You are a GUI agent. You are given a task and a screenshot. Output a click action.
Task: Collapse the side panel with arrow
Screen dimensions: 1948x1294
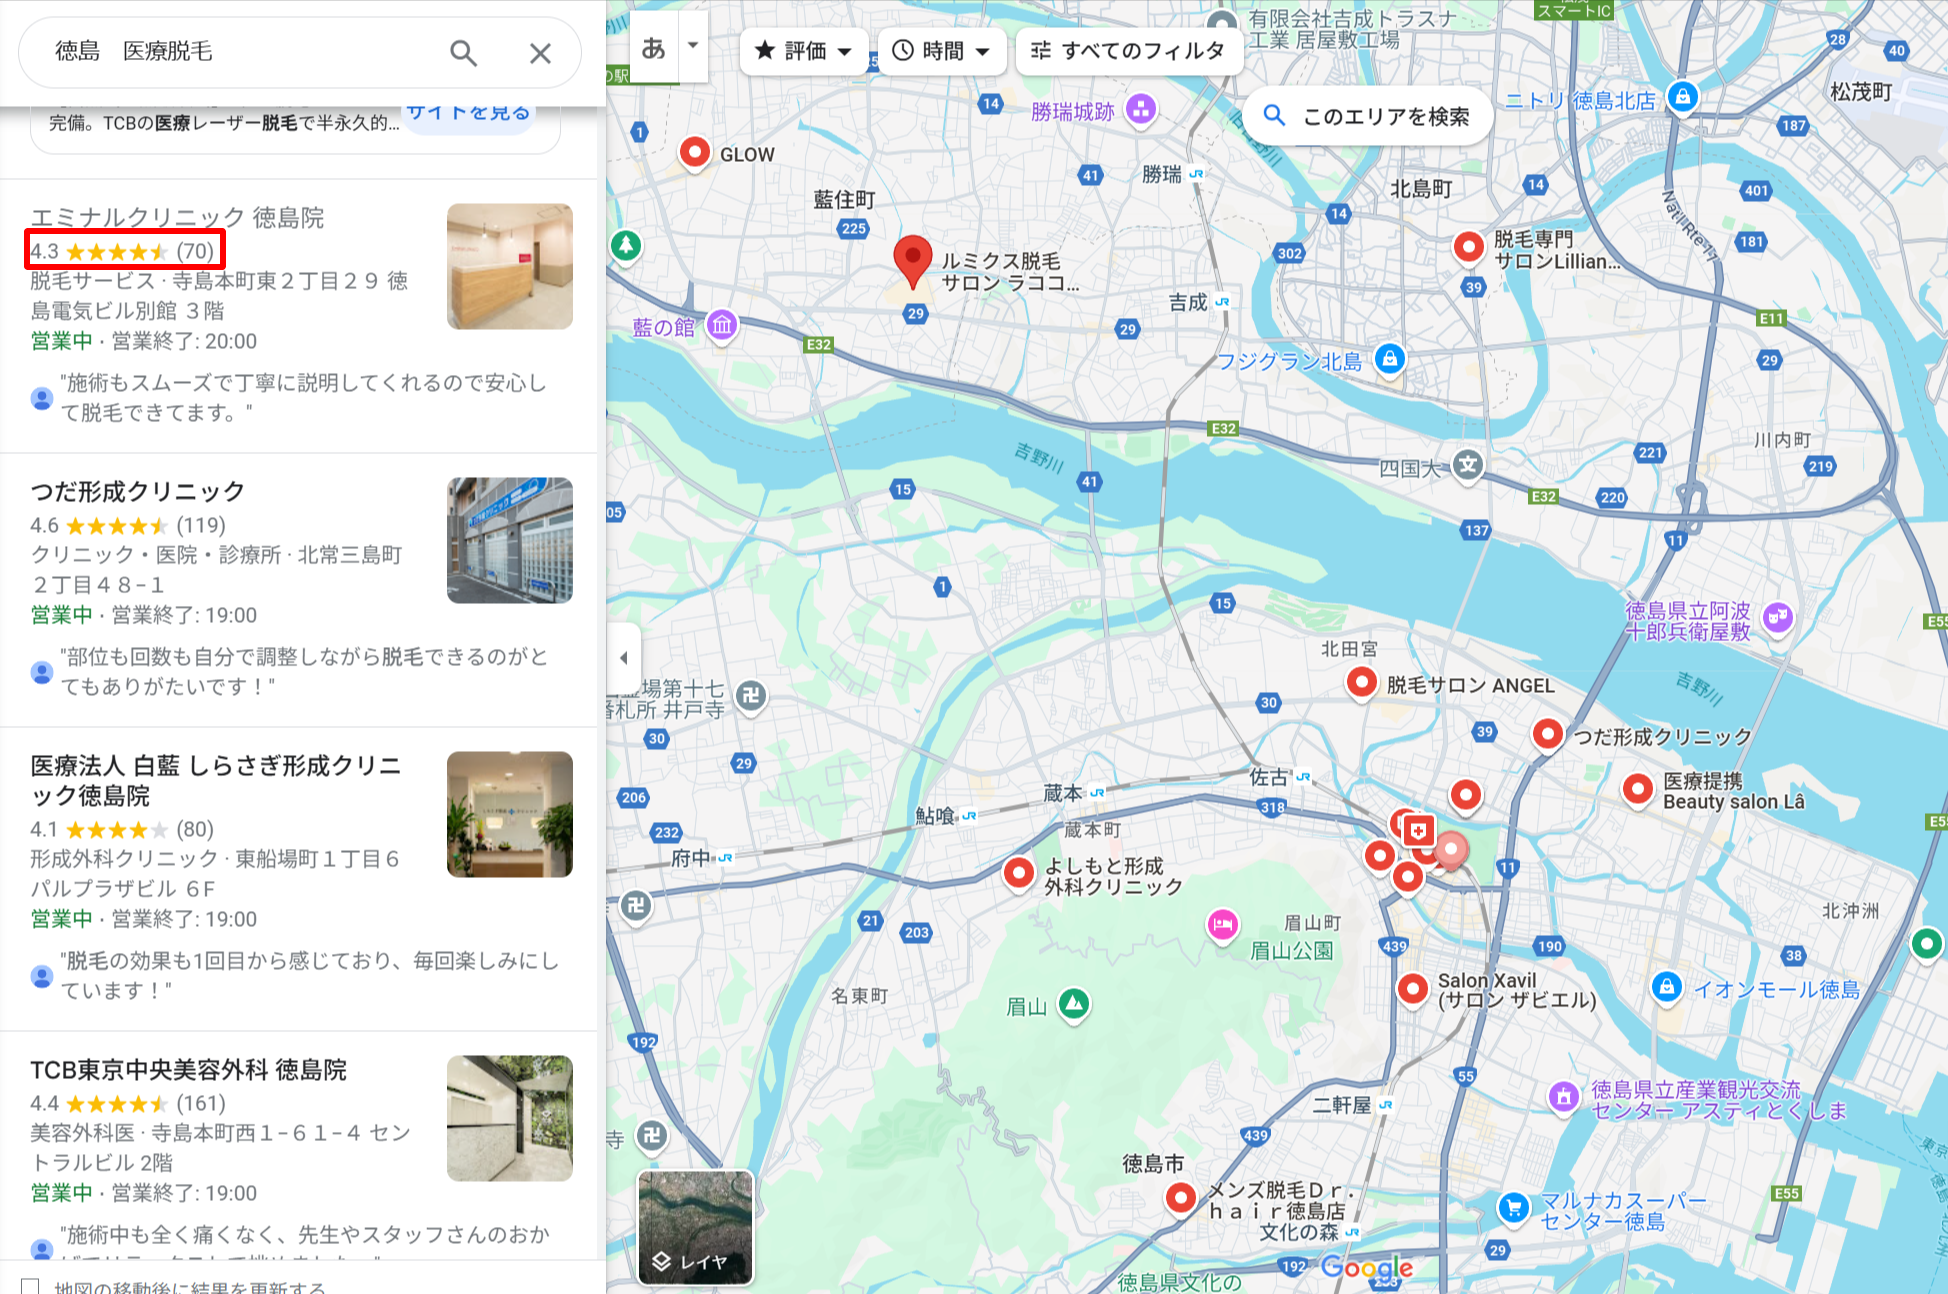(624, 657)
